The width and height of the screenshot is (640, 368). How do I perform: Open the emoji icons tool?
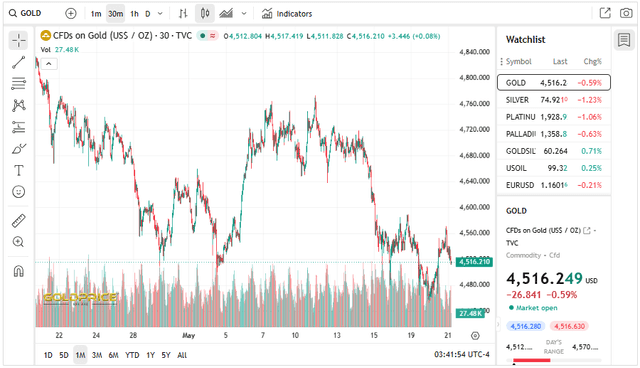(x=18, y=192)
